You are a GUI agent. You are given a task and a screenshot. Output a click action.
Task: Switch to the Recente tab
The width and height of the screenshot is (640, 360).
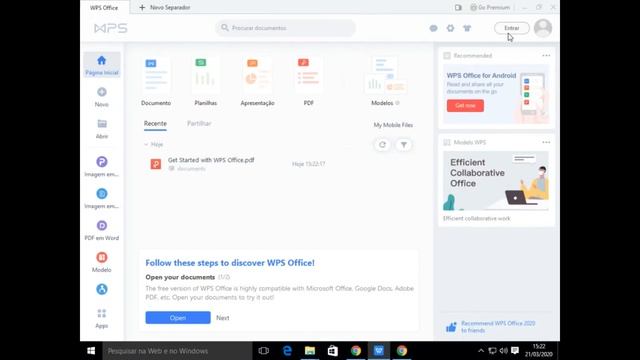pos(155,124)
